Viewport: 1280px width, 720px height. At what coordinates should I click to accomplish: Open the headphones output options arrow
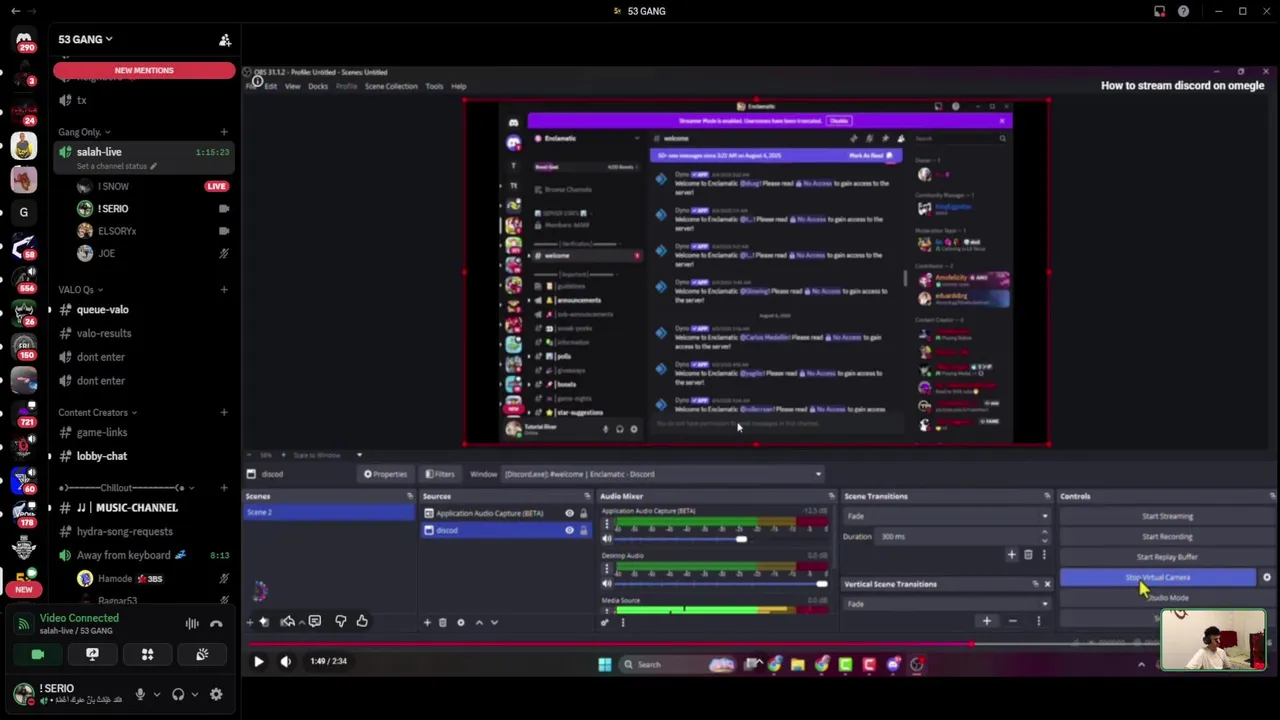(x=194, y=694)
